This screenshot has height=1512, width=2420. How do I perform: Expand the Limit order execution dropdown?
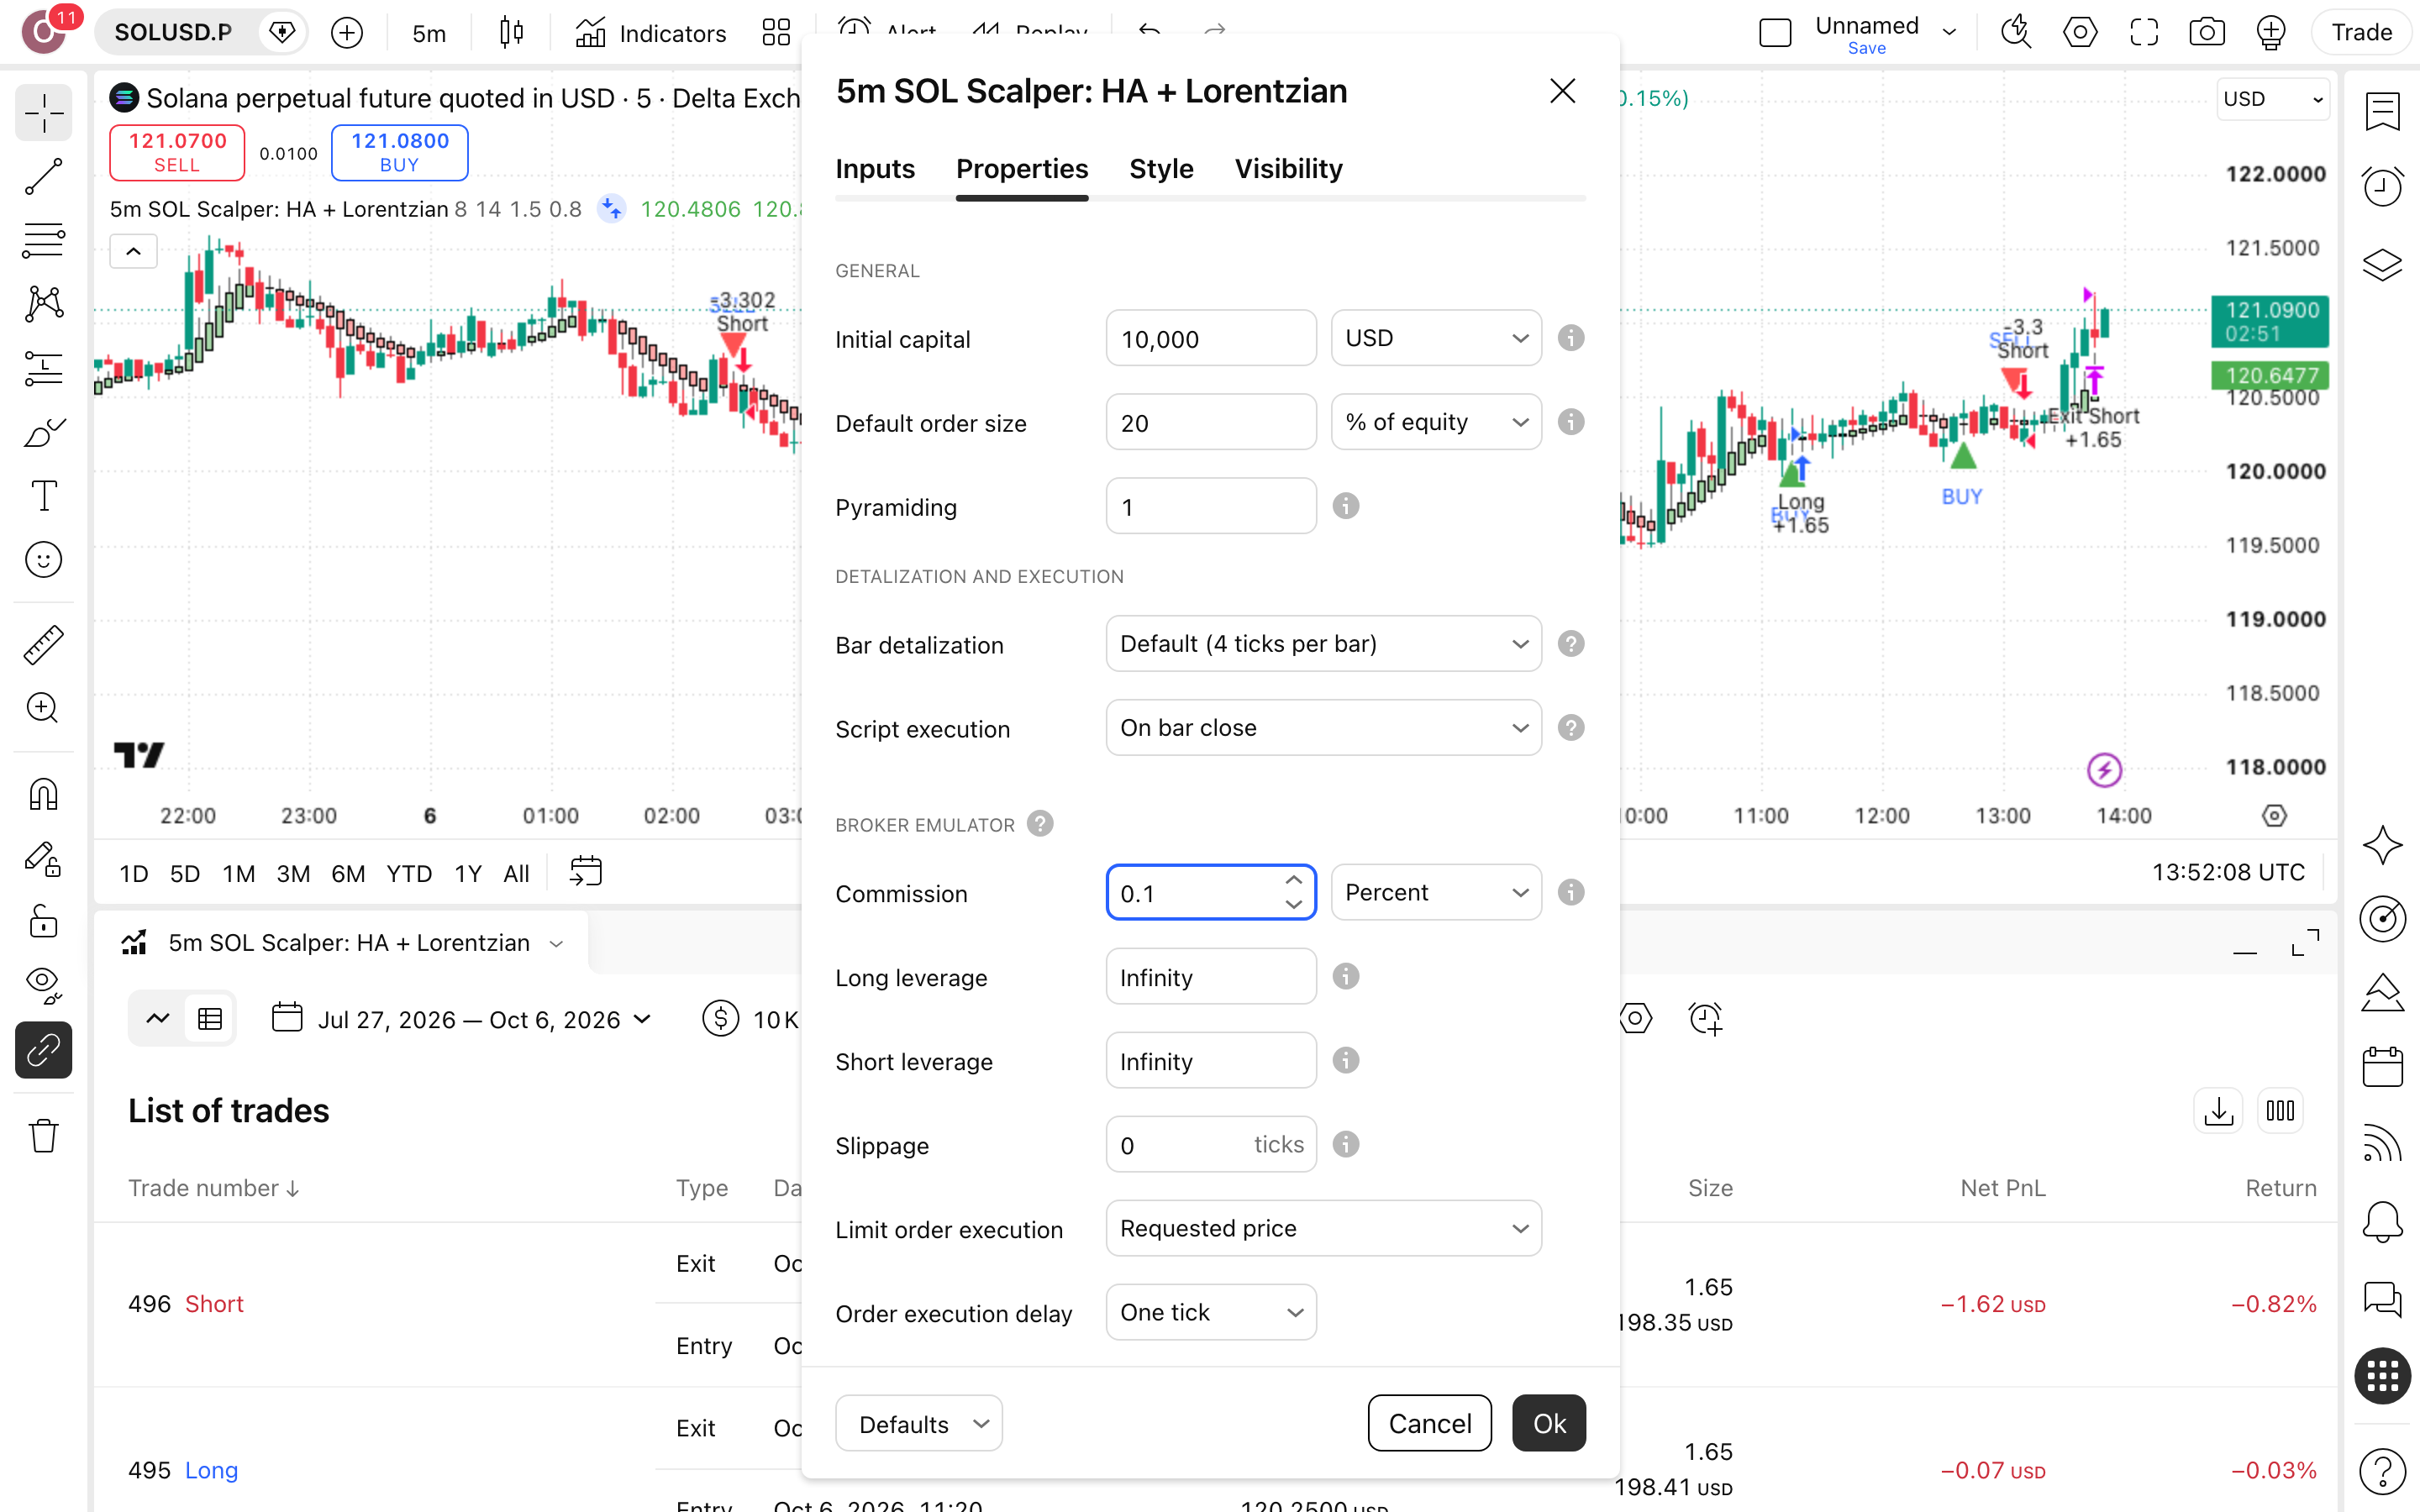[x=1323, y=1228]
